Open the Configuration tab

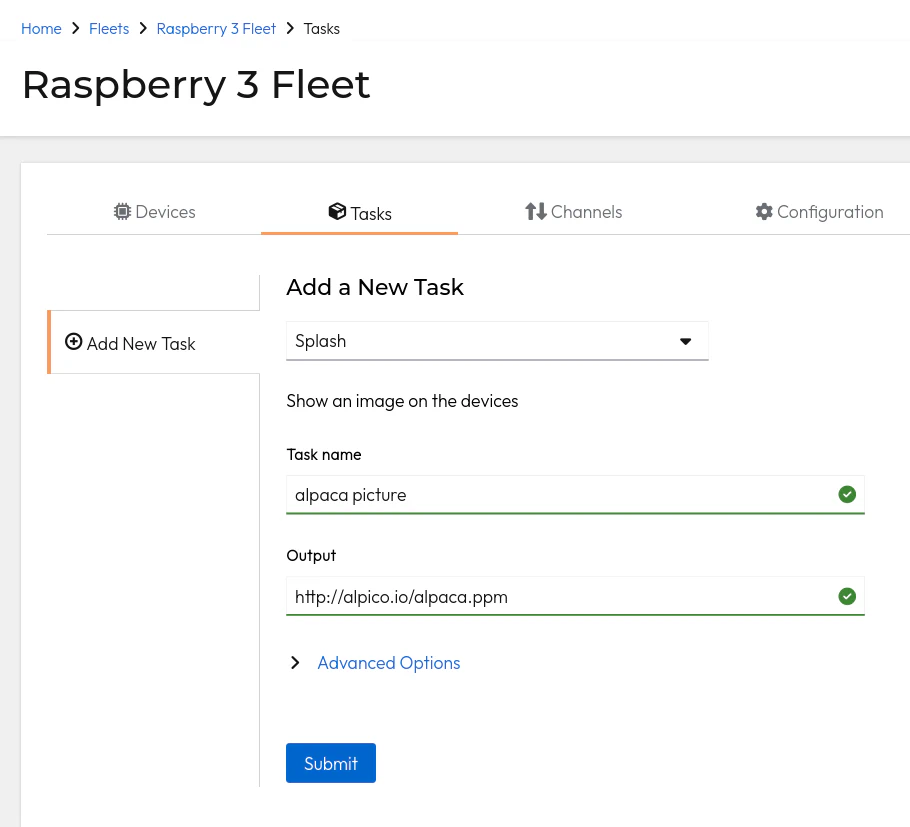point(819,212)
